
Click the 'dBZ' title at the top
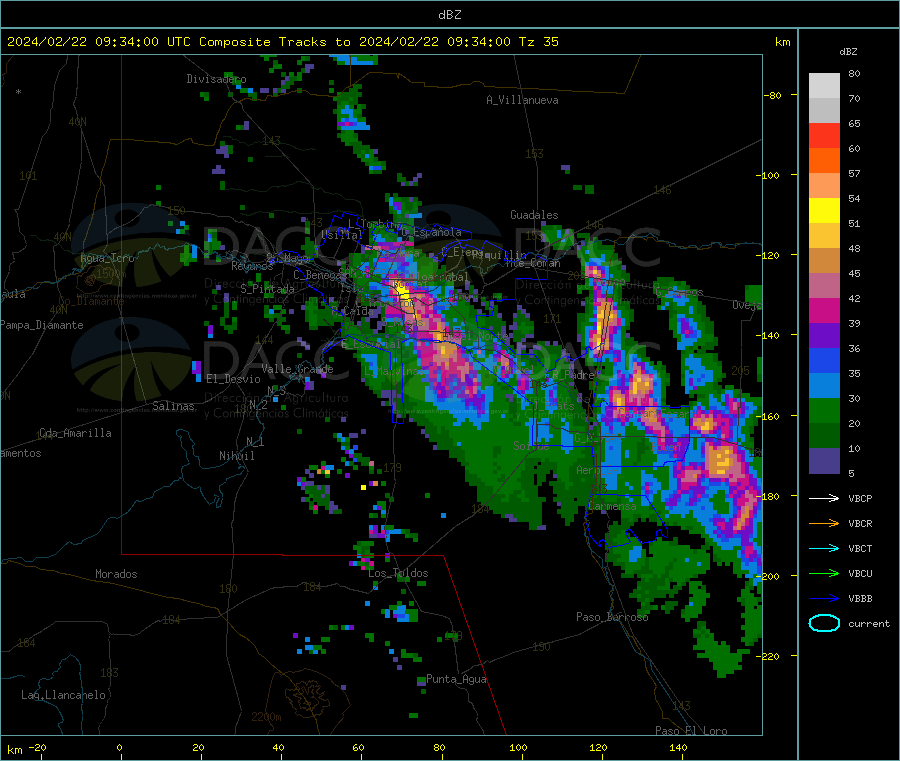pyautogui.click(x=449, y=15)
